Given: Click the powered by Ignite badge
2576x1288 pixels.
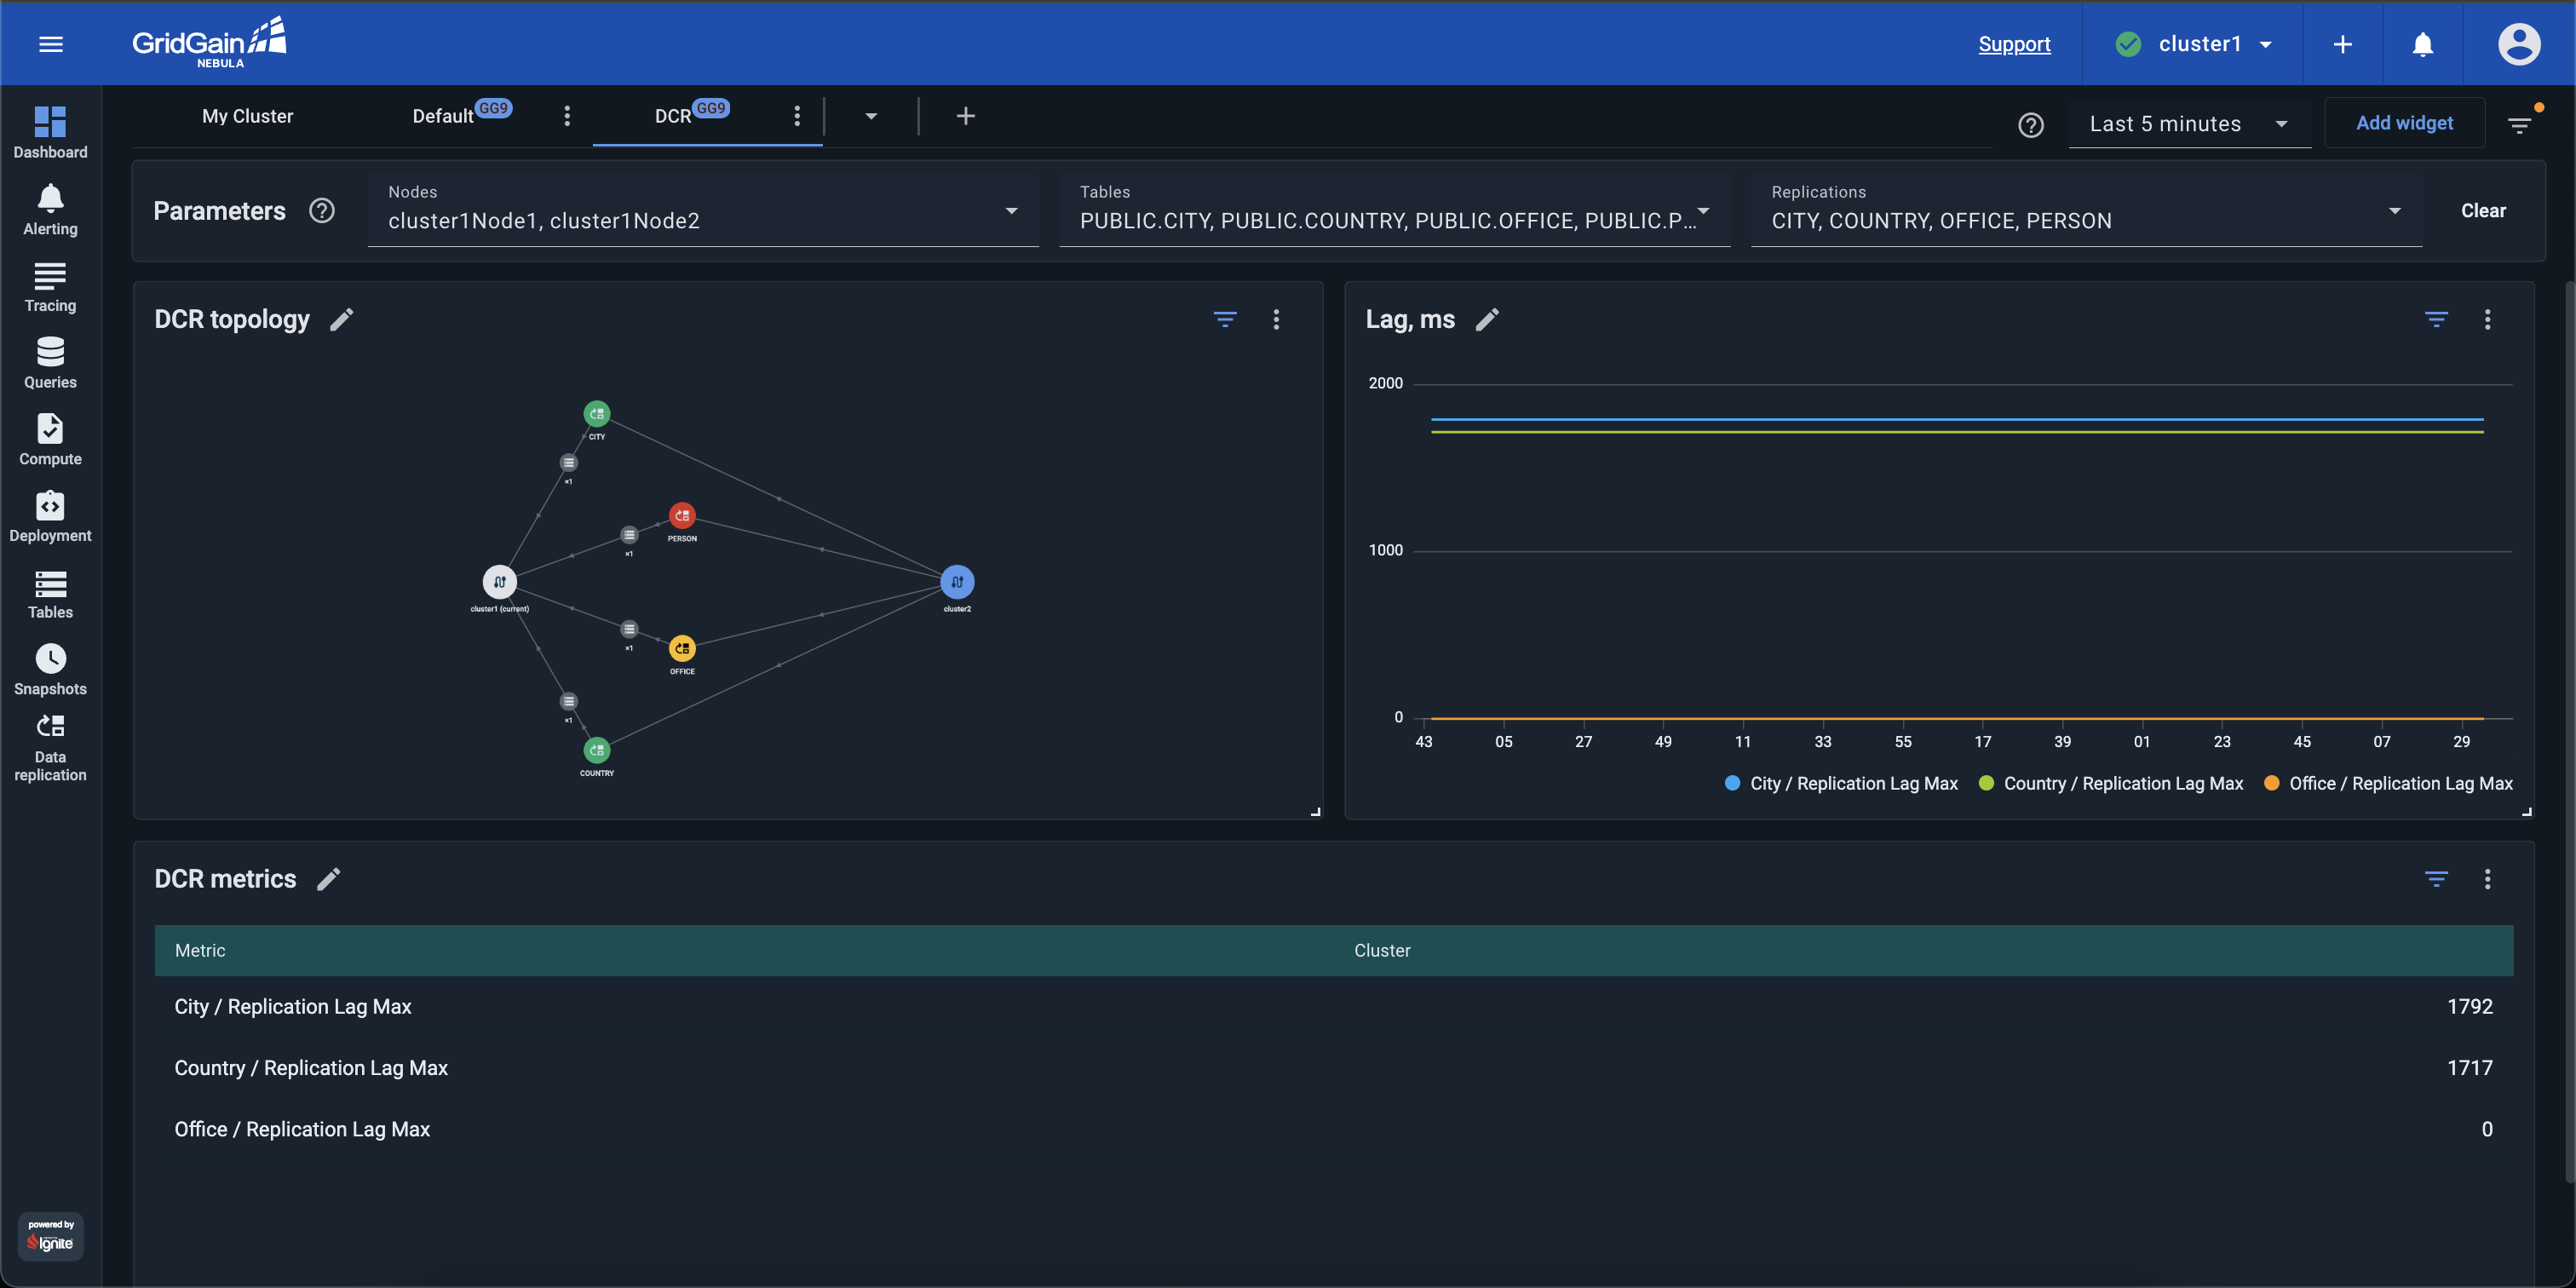Looking at the screenshot, I should 50,1236.
